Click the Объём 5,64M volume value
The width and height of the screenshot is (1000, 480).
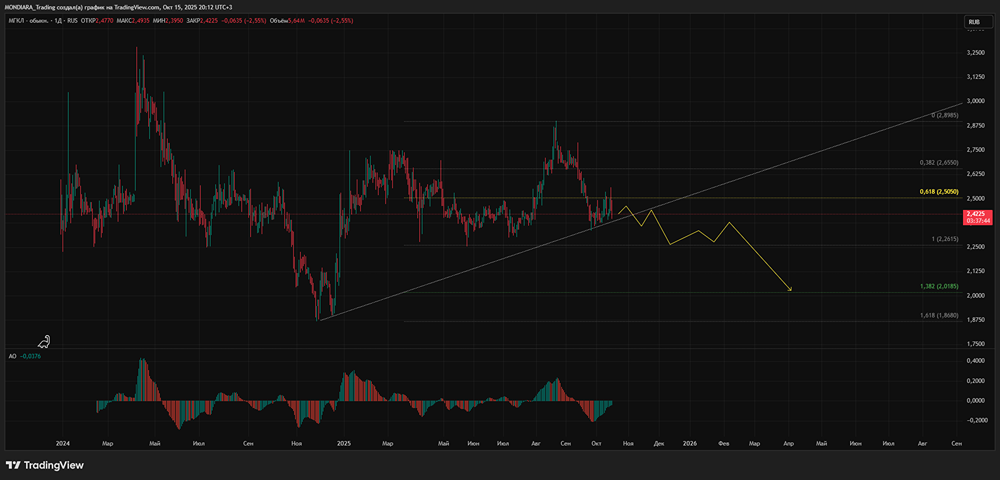click(x=287, y=21)
